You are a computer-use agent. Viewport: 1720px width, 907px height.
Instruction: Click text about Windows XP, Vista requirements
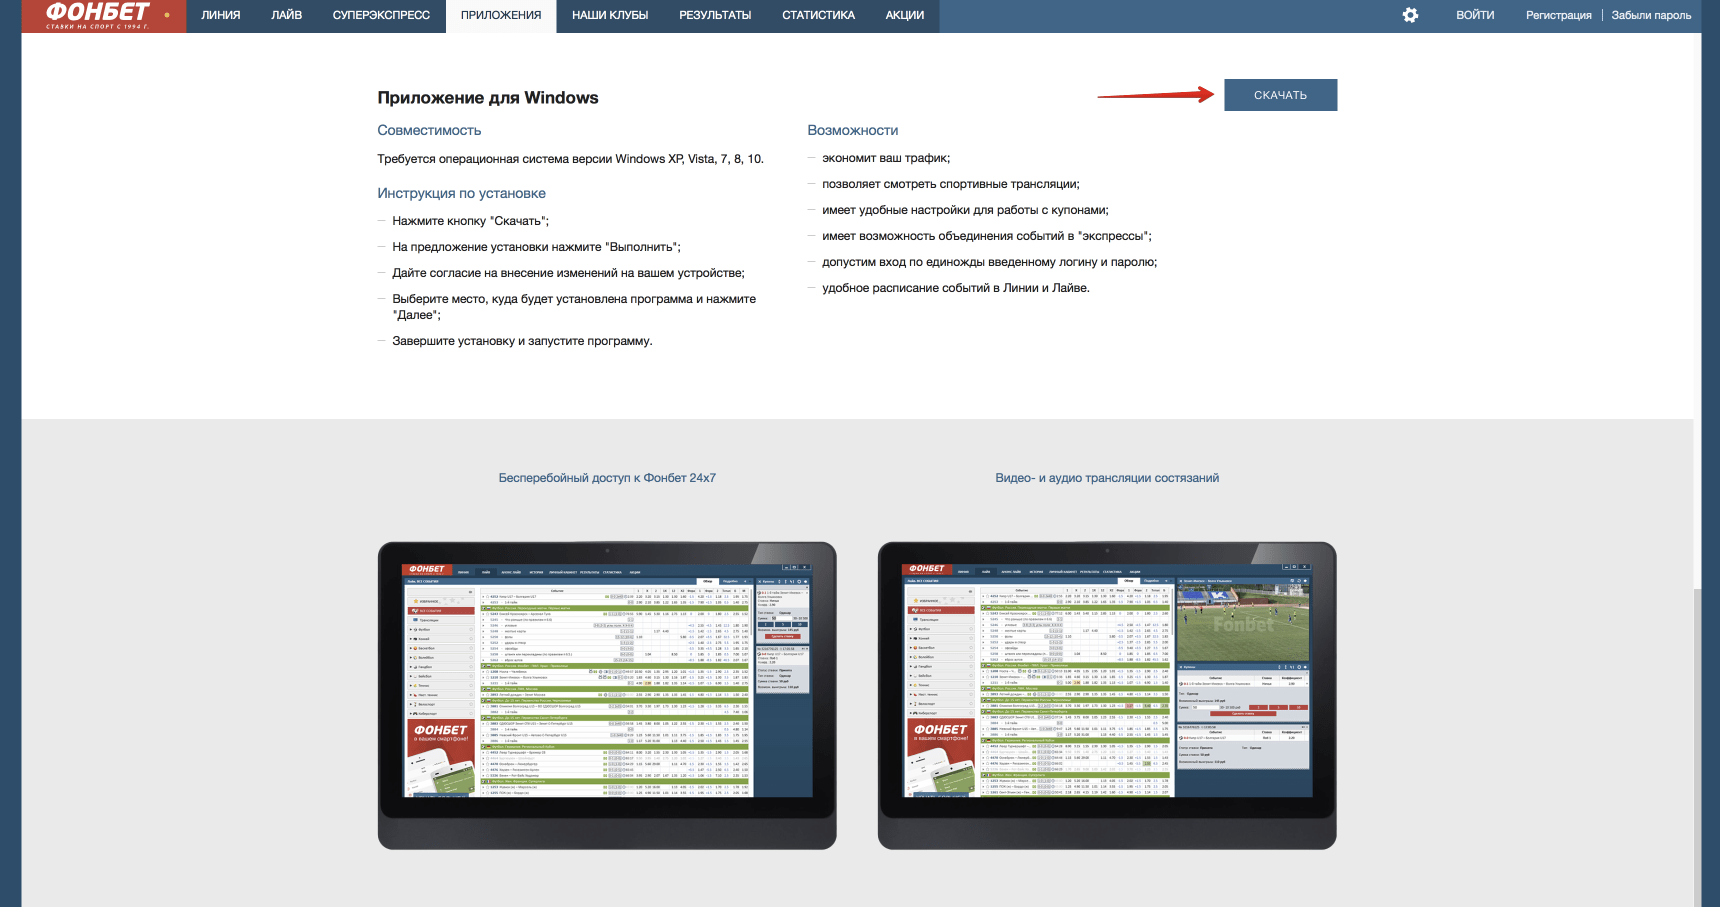570,159
